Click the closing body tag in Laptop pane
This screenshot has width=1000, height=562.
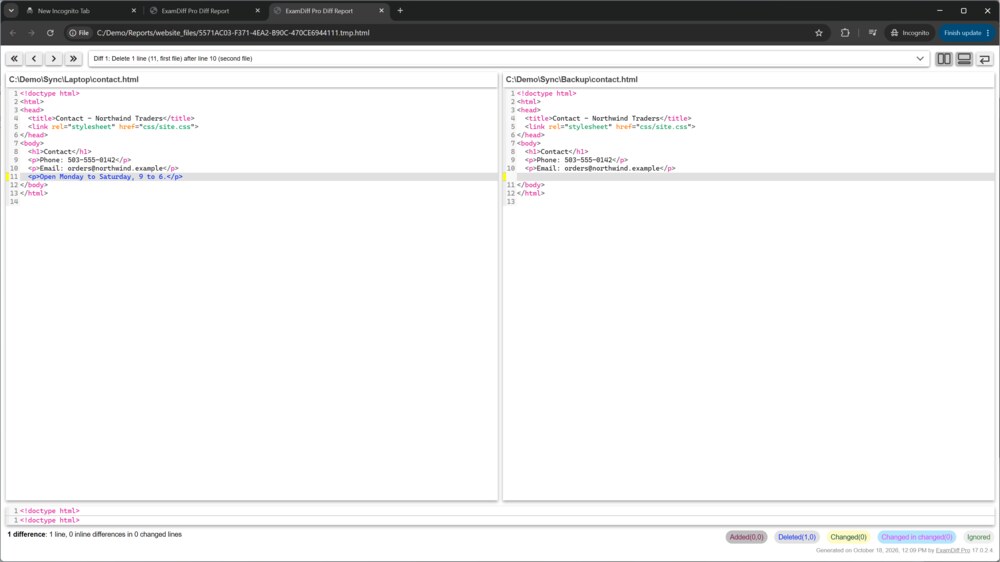coord(34,185)
